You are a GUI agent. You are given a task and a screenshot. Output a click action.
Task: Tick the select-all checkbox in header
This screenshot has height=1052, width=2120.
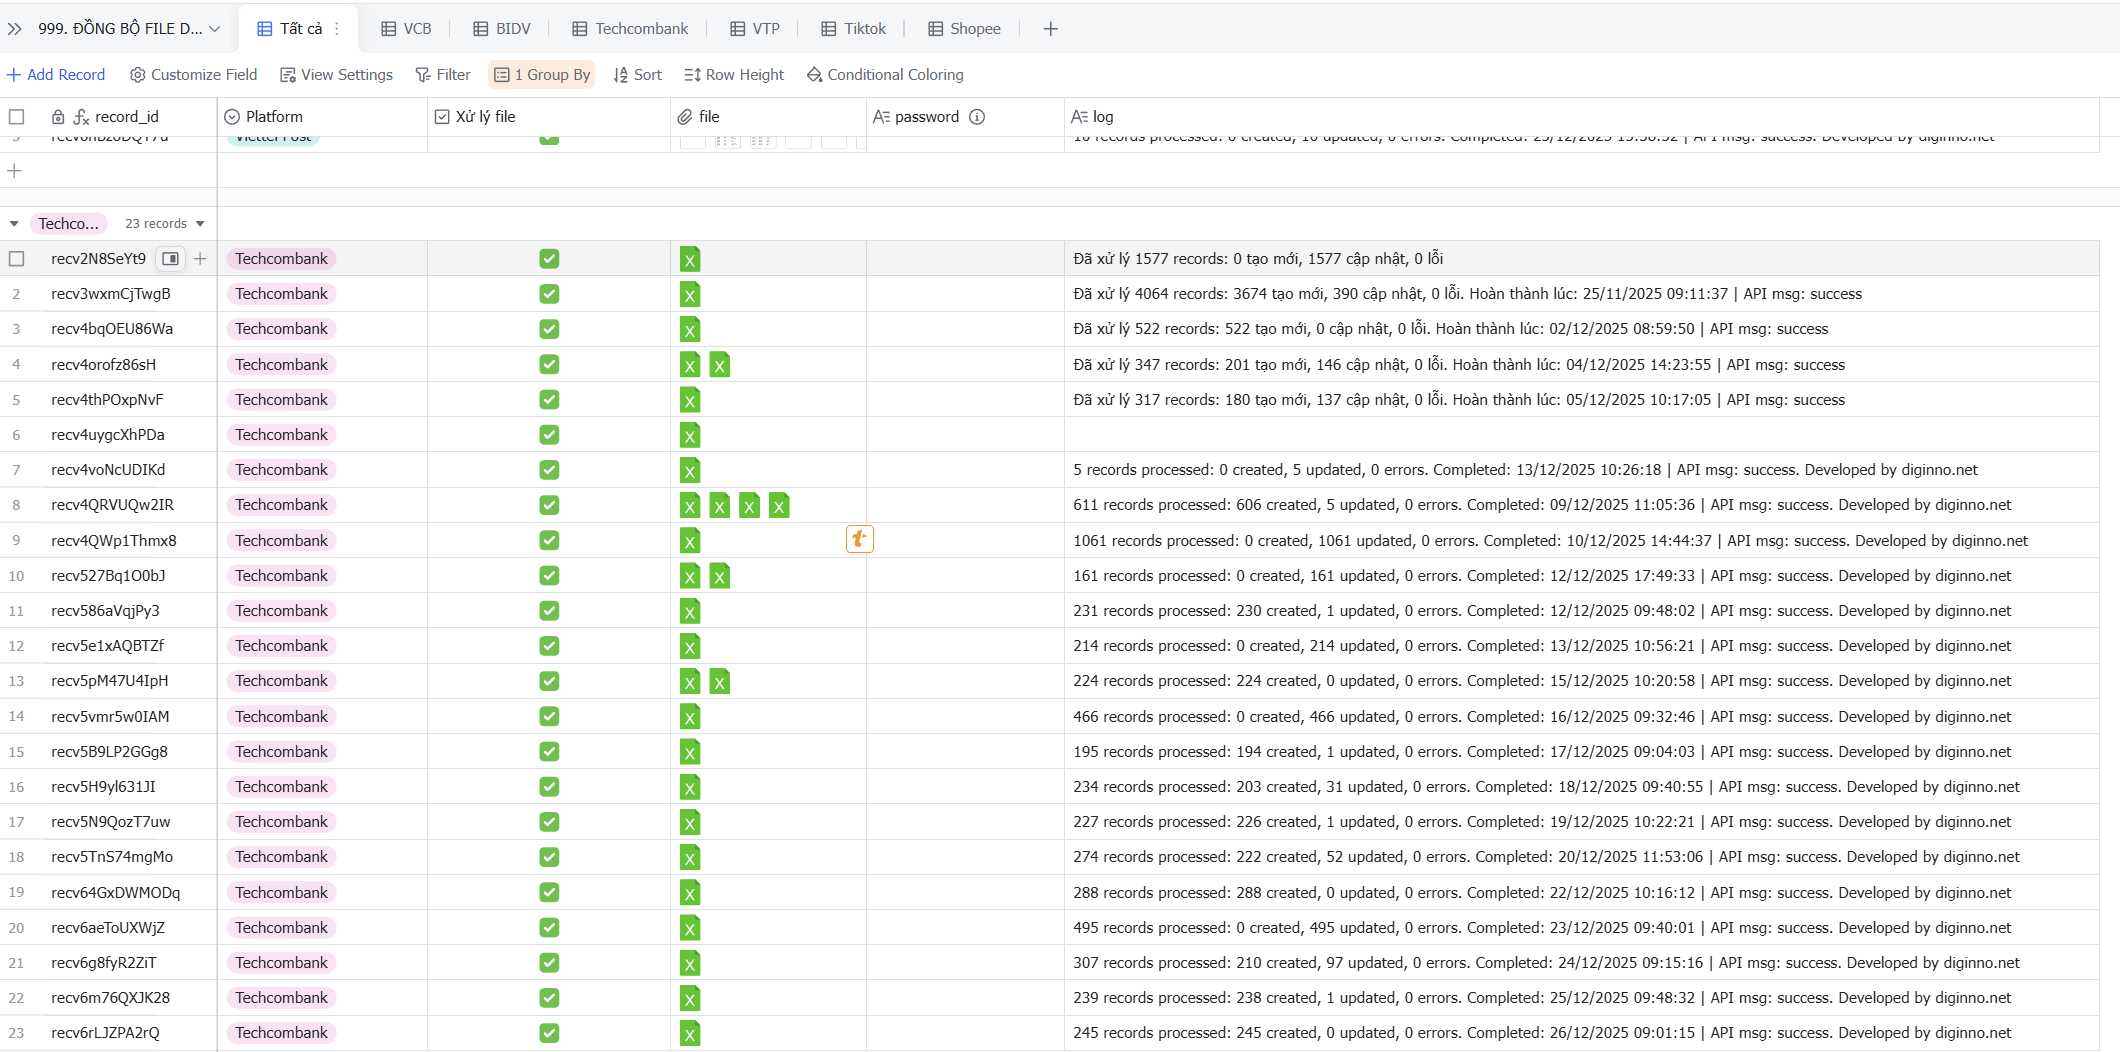[x=17, y=117]
